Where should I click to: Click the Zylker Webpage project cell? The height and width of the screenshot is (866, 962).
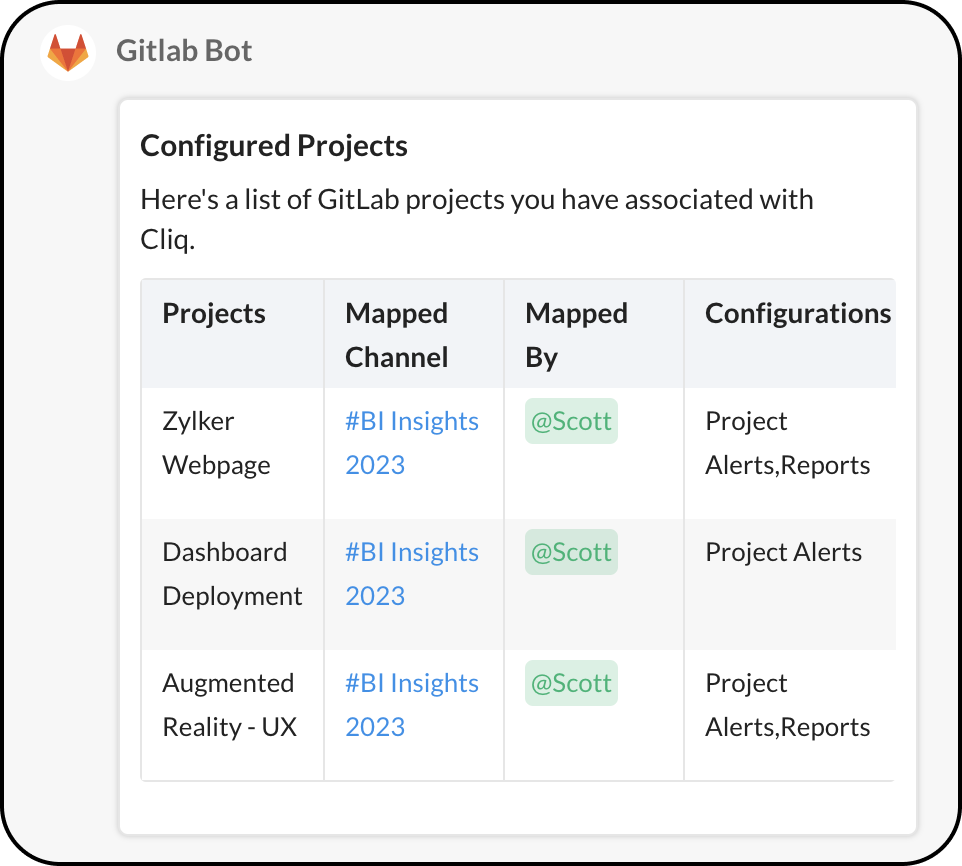[x=216, y=443]
